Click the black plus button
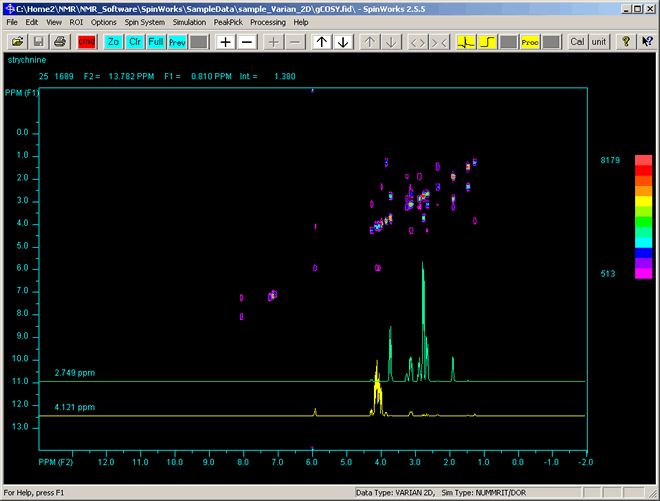The width and height of the screenshot is (660, 501). [x=226, y=42]
